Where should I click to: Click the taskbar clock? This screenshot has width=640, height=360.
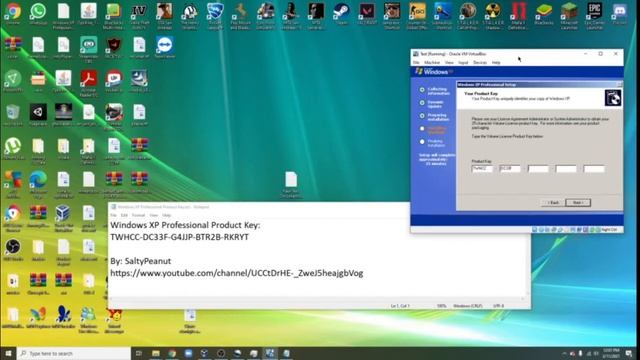[x=611, y=353]
